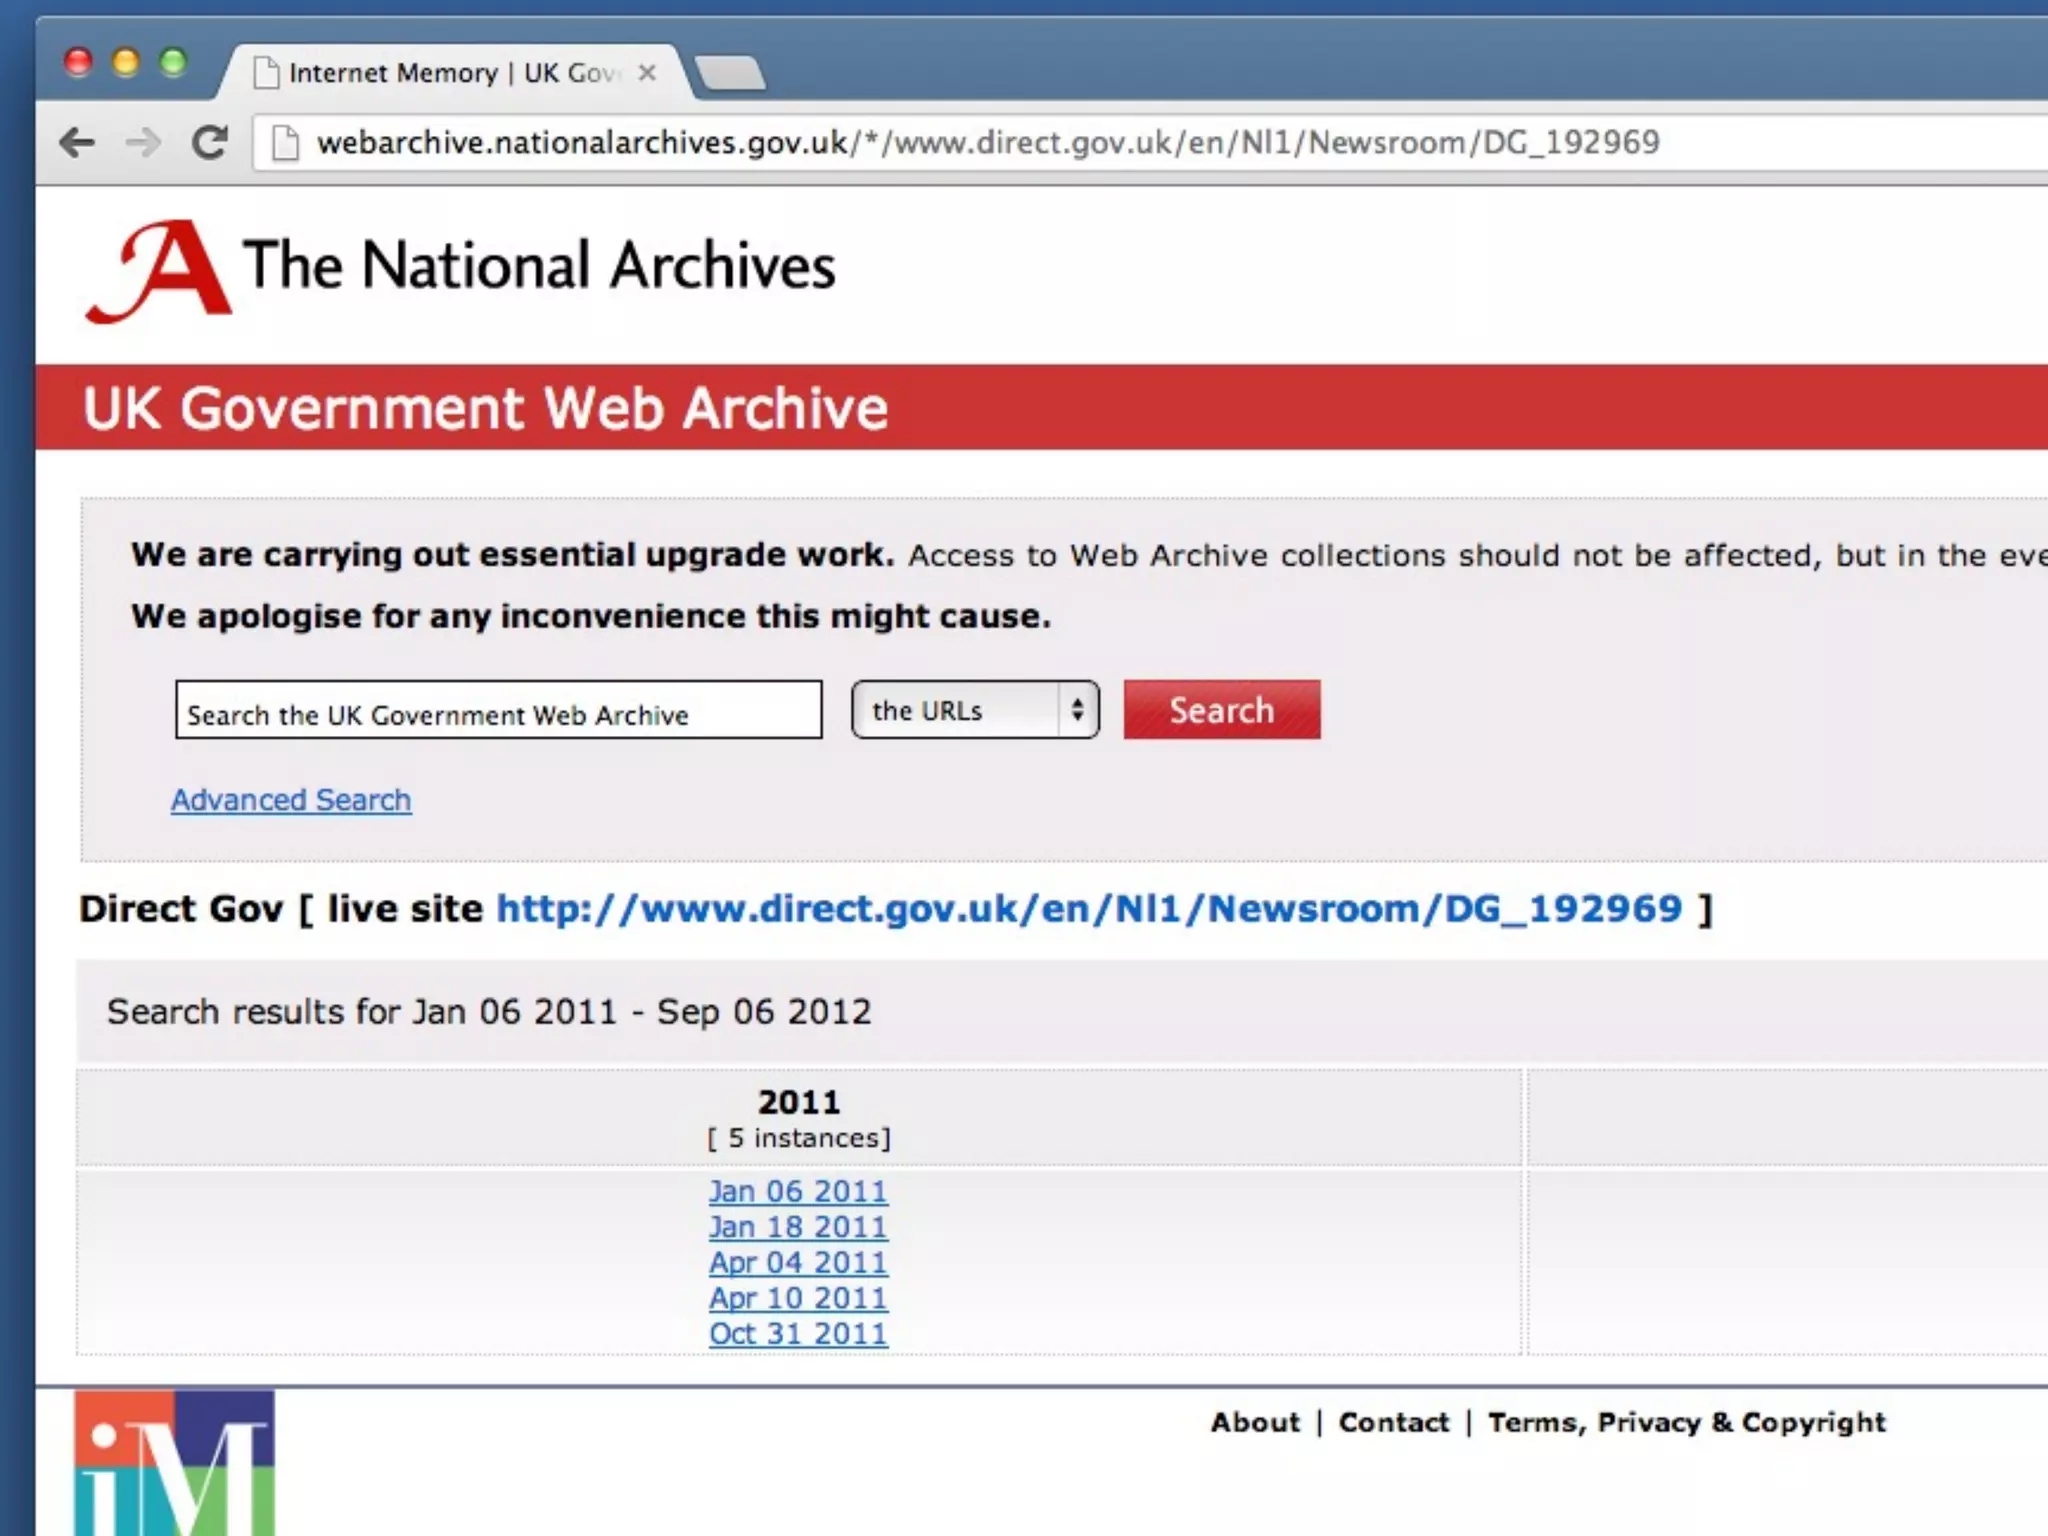
Task: Open 'the URLs' search scope dropdown
Action: pos(975,710)
